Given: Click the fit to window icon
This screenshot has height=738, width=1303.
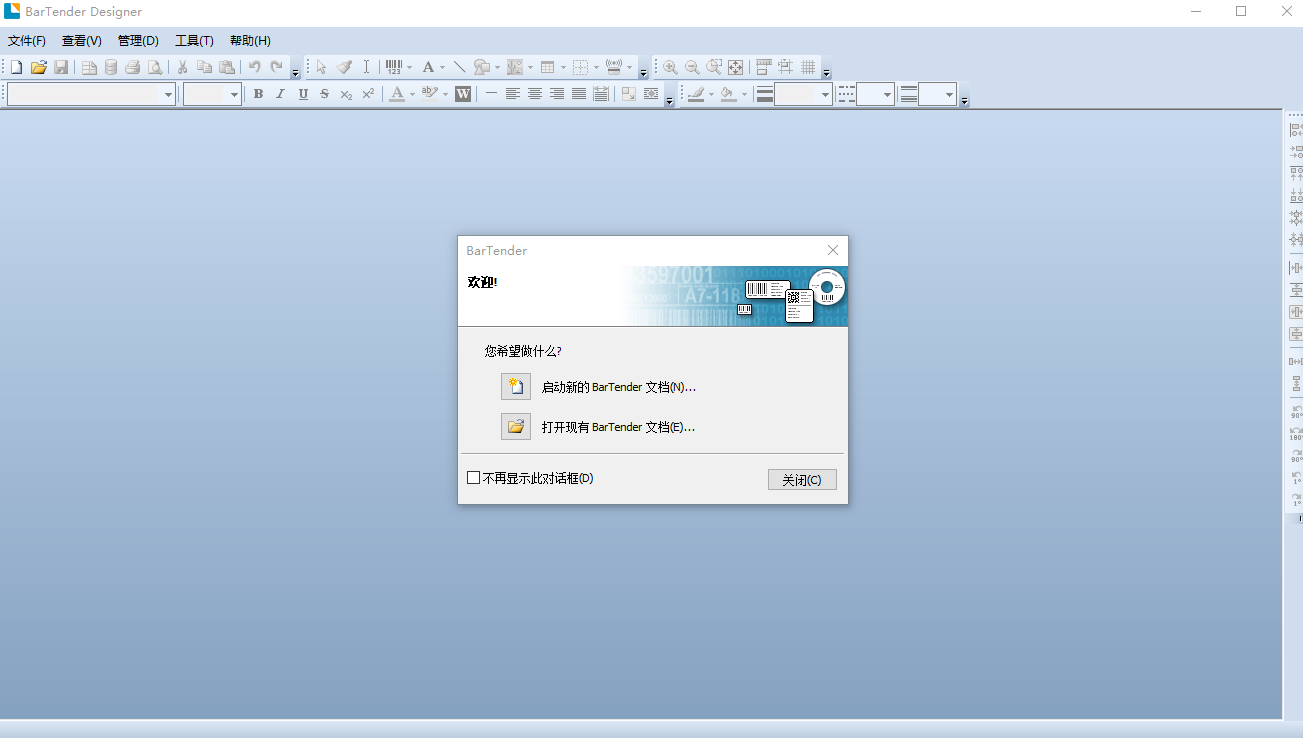Looking at the screenshot, I should tap(736, 67).
